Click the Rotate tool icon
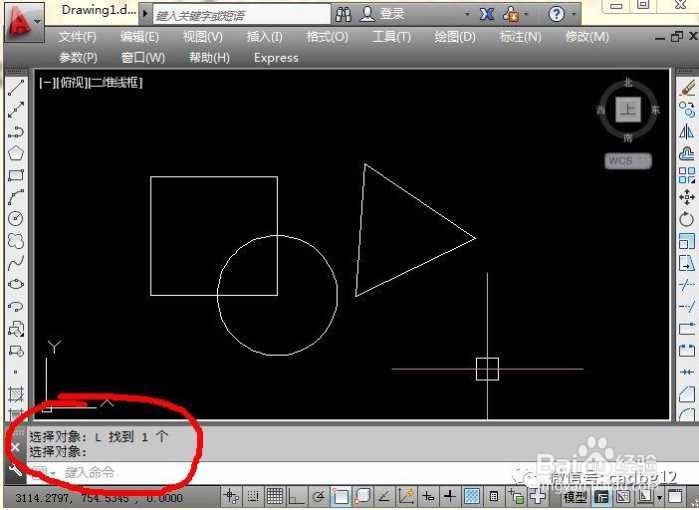This screenshot has width=699, height=510. click(x=687, y=219)
